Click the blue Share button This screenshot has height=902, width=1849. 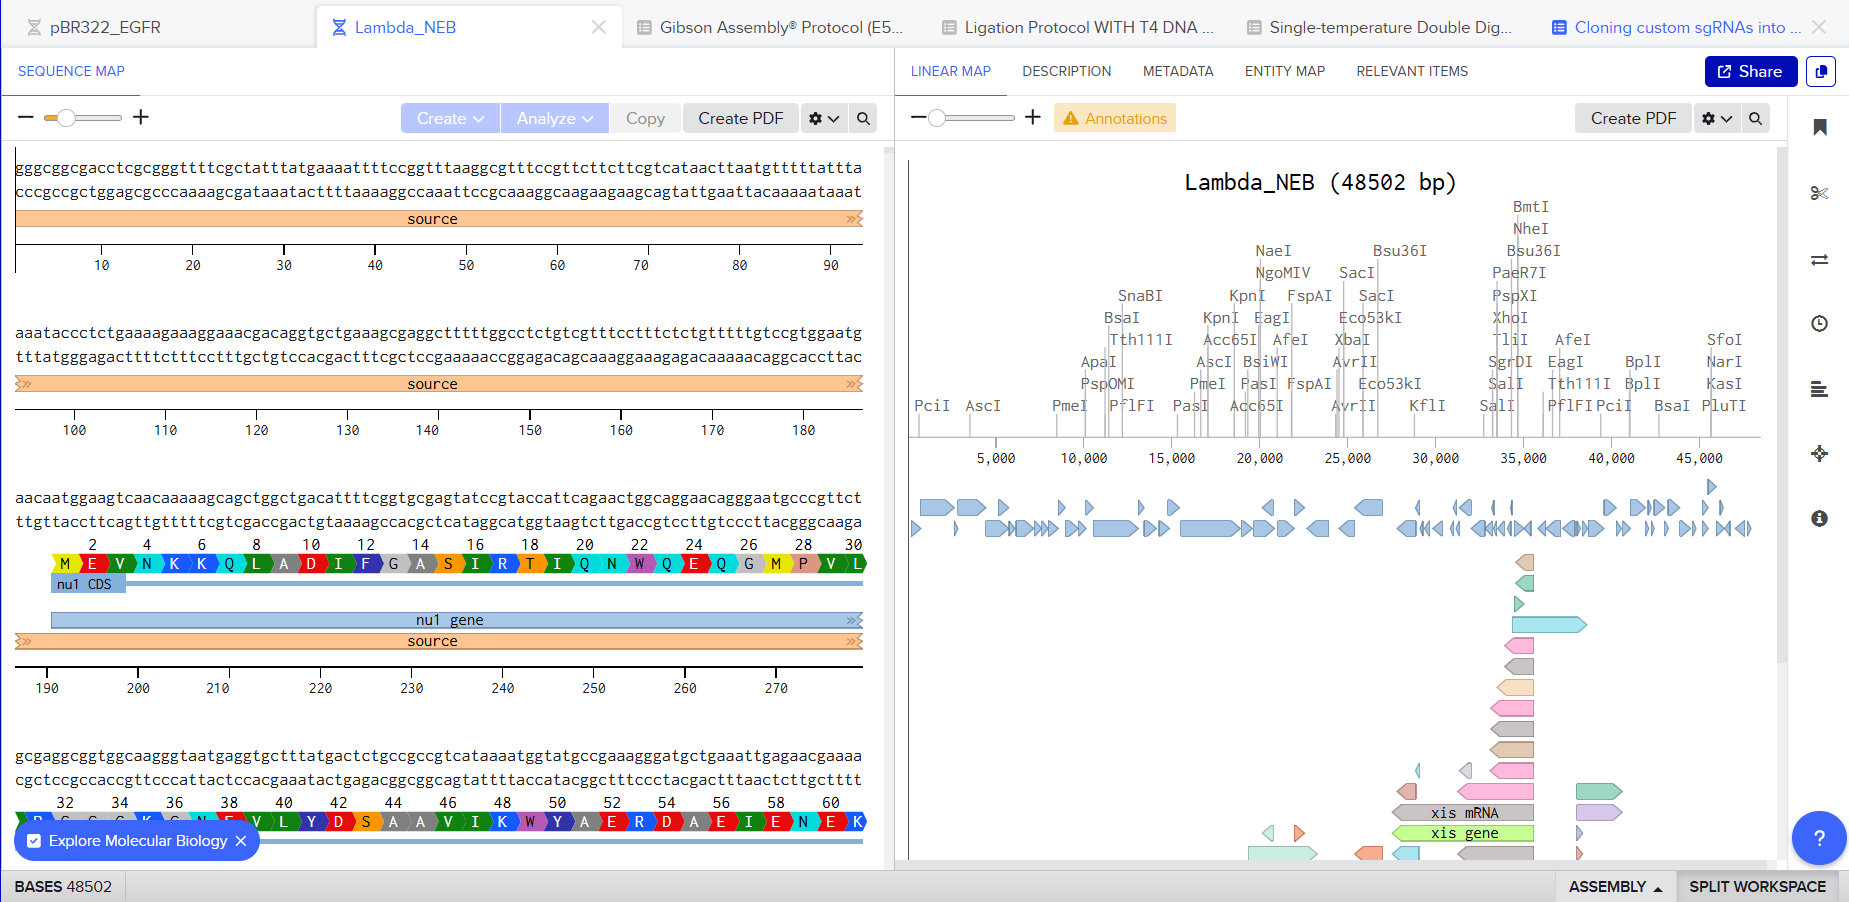point(1750,71)
